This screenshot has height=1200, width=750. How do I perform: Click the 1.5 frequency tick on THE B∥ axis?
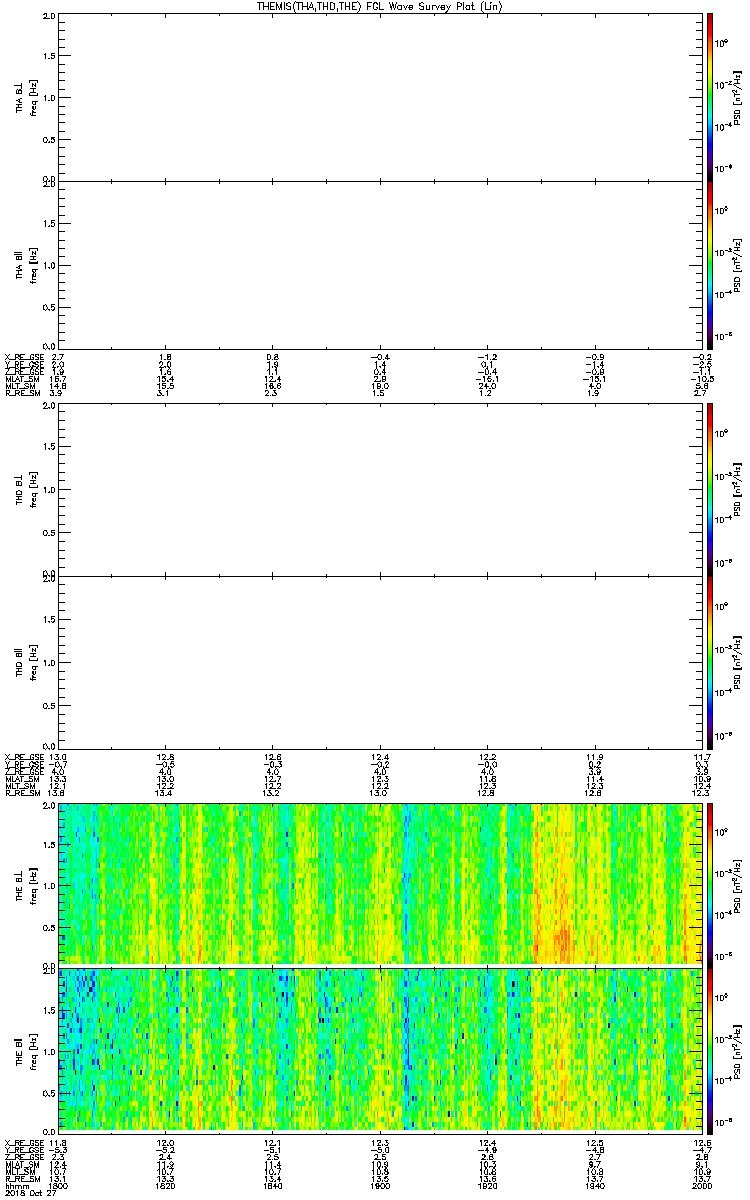coord(50,1009)
